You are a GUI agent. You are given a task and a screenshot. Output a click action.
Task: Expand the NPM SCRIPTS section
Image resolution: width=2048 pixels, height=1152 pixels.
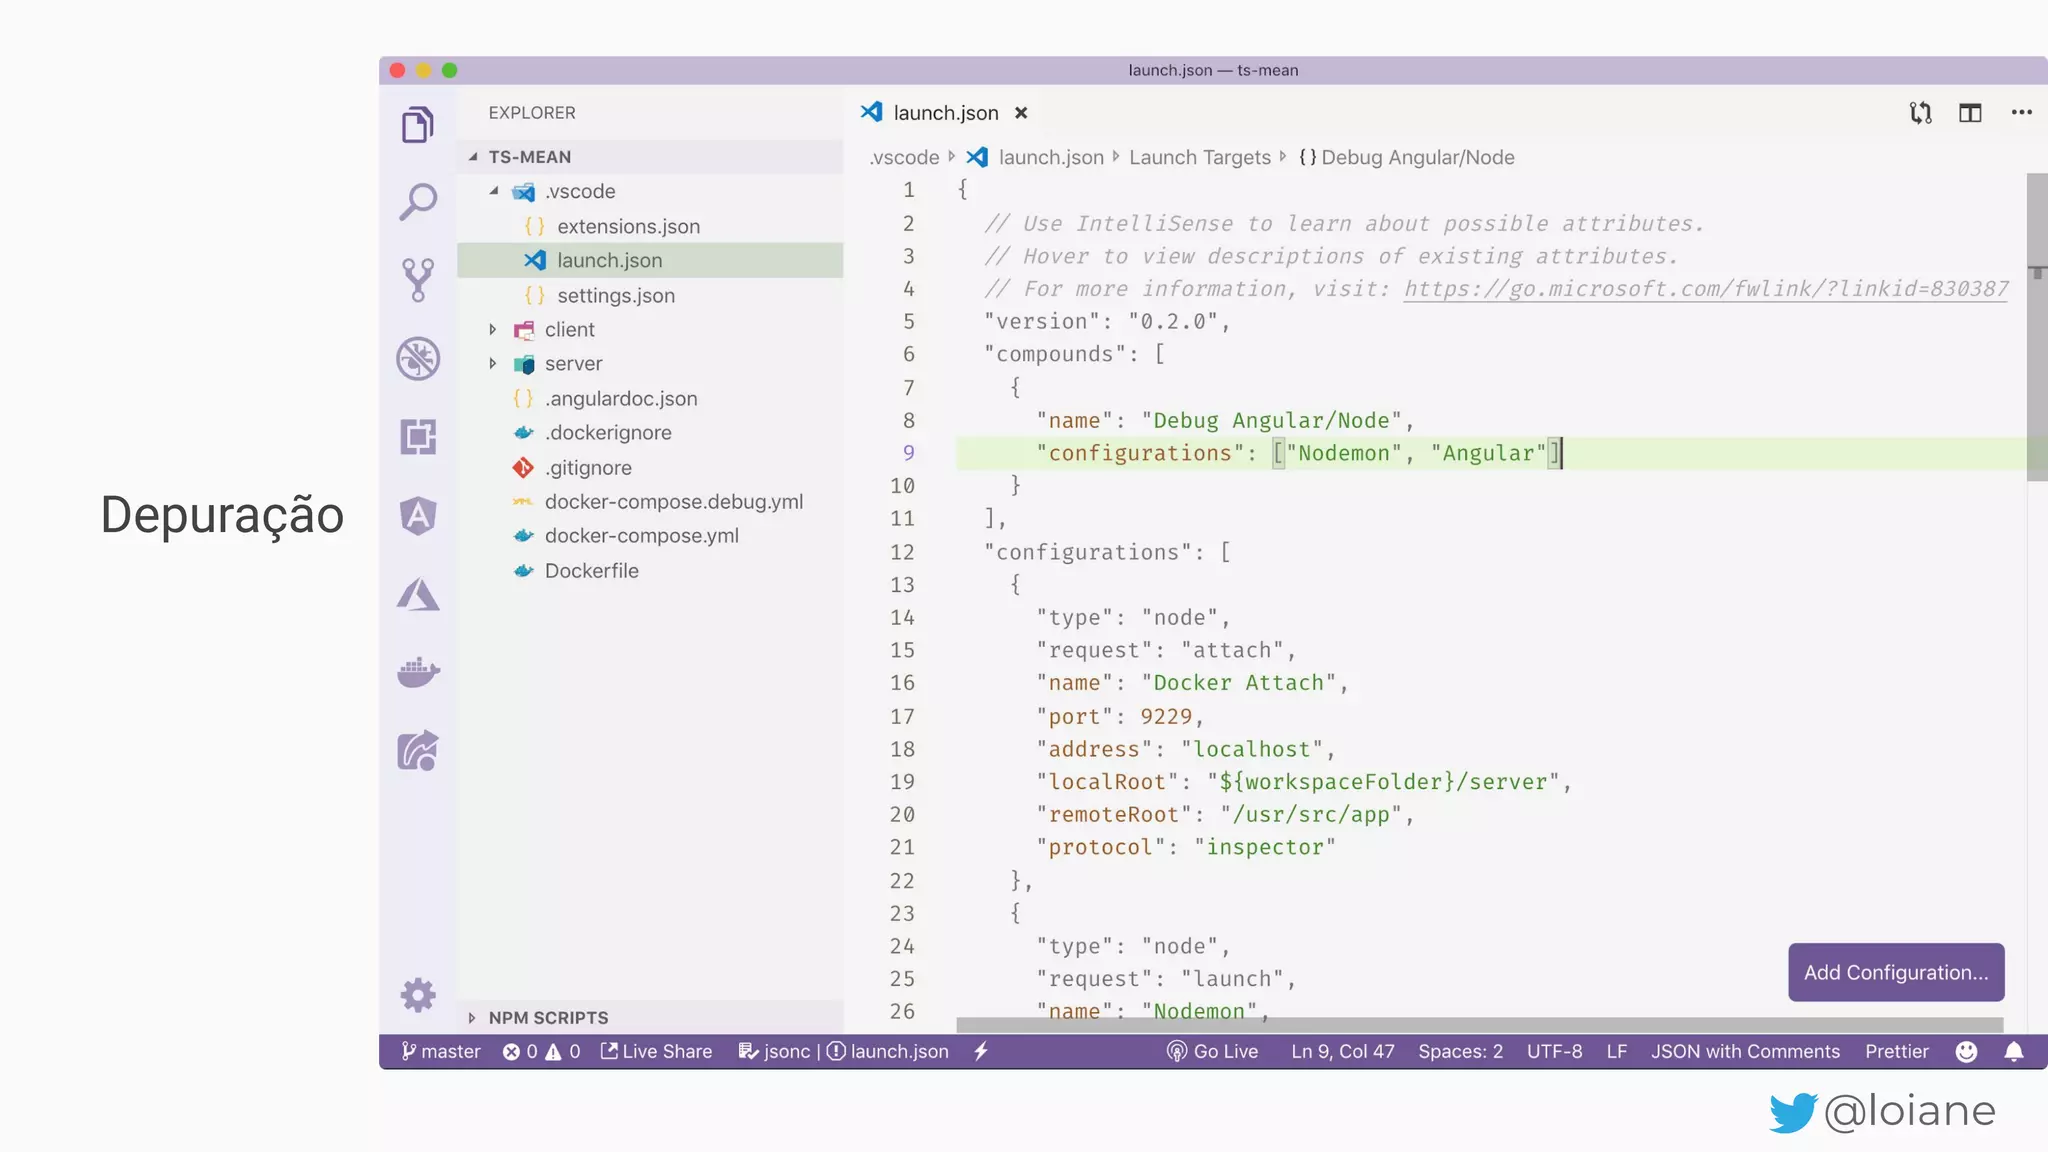548,1017
